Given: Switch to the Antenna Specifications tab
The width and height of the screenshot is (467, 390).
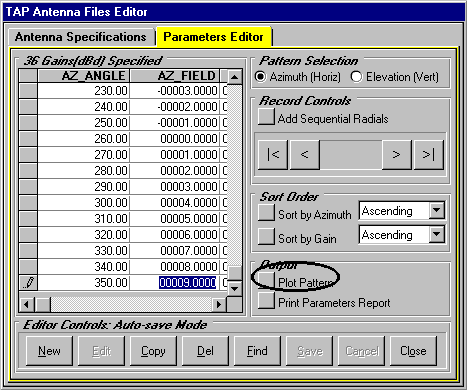Looking at the screenshot, I should pyautogui.click(x=81, y=37).
